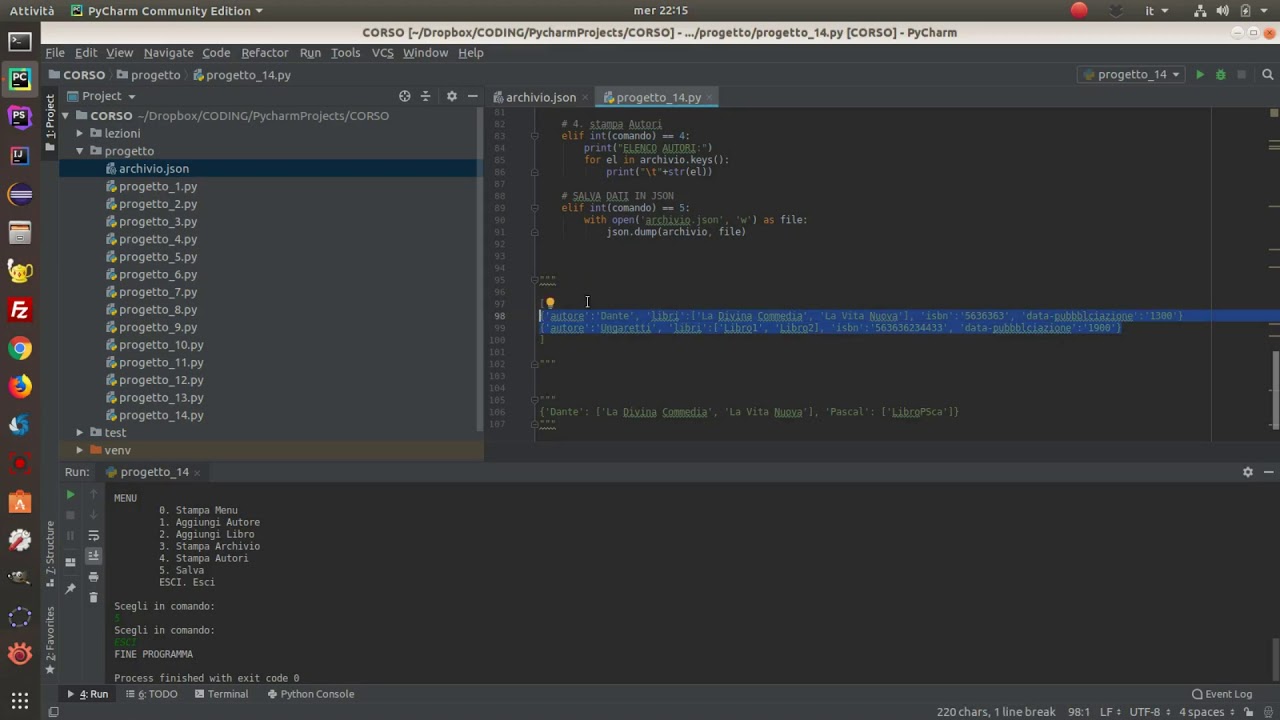Open FileZilla from the dock
Image resolution: width=1280 pixels, height=720 pixels.
[x=19, y=310]
